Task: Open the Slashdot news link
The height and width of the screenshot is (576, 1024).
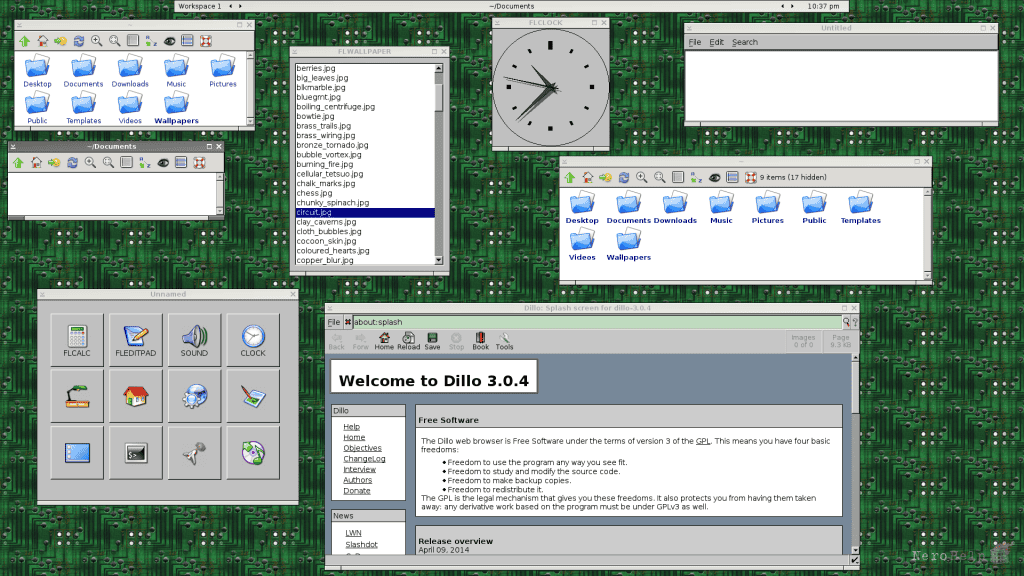Action: [361, 544]
